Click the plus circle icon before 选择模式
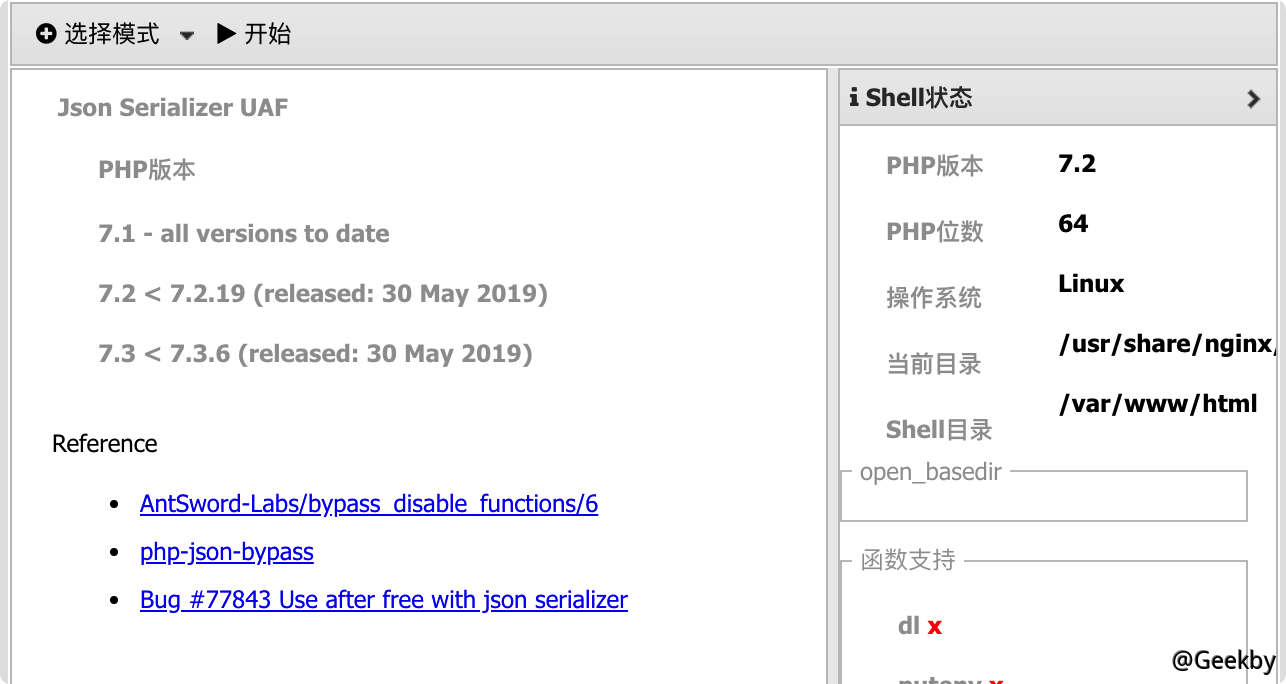The image size is (1286, 684). coord(46,32)
